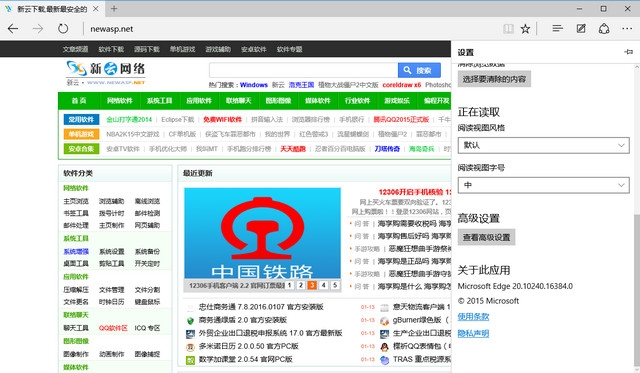This screenshot has height=373, width=640.
Task: Click the website search text box
Action: click(303, 70)
